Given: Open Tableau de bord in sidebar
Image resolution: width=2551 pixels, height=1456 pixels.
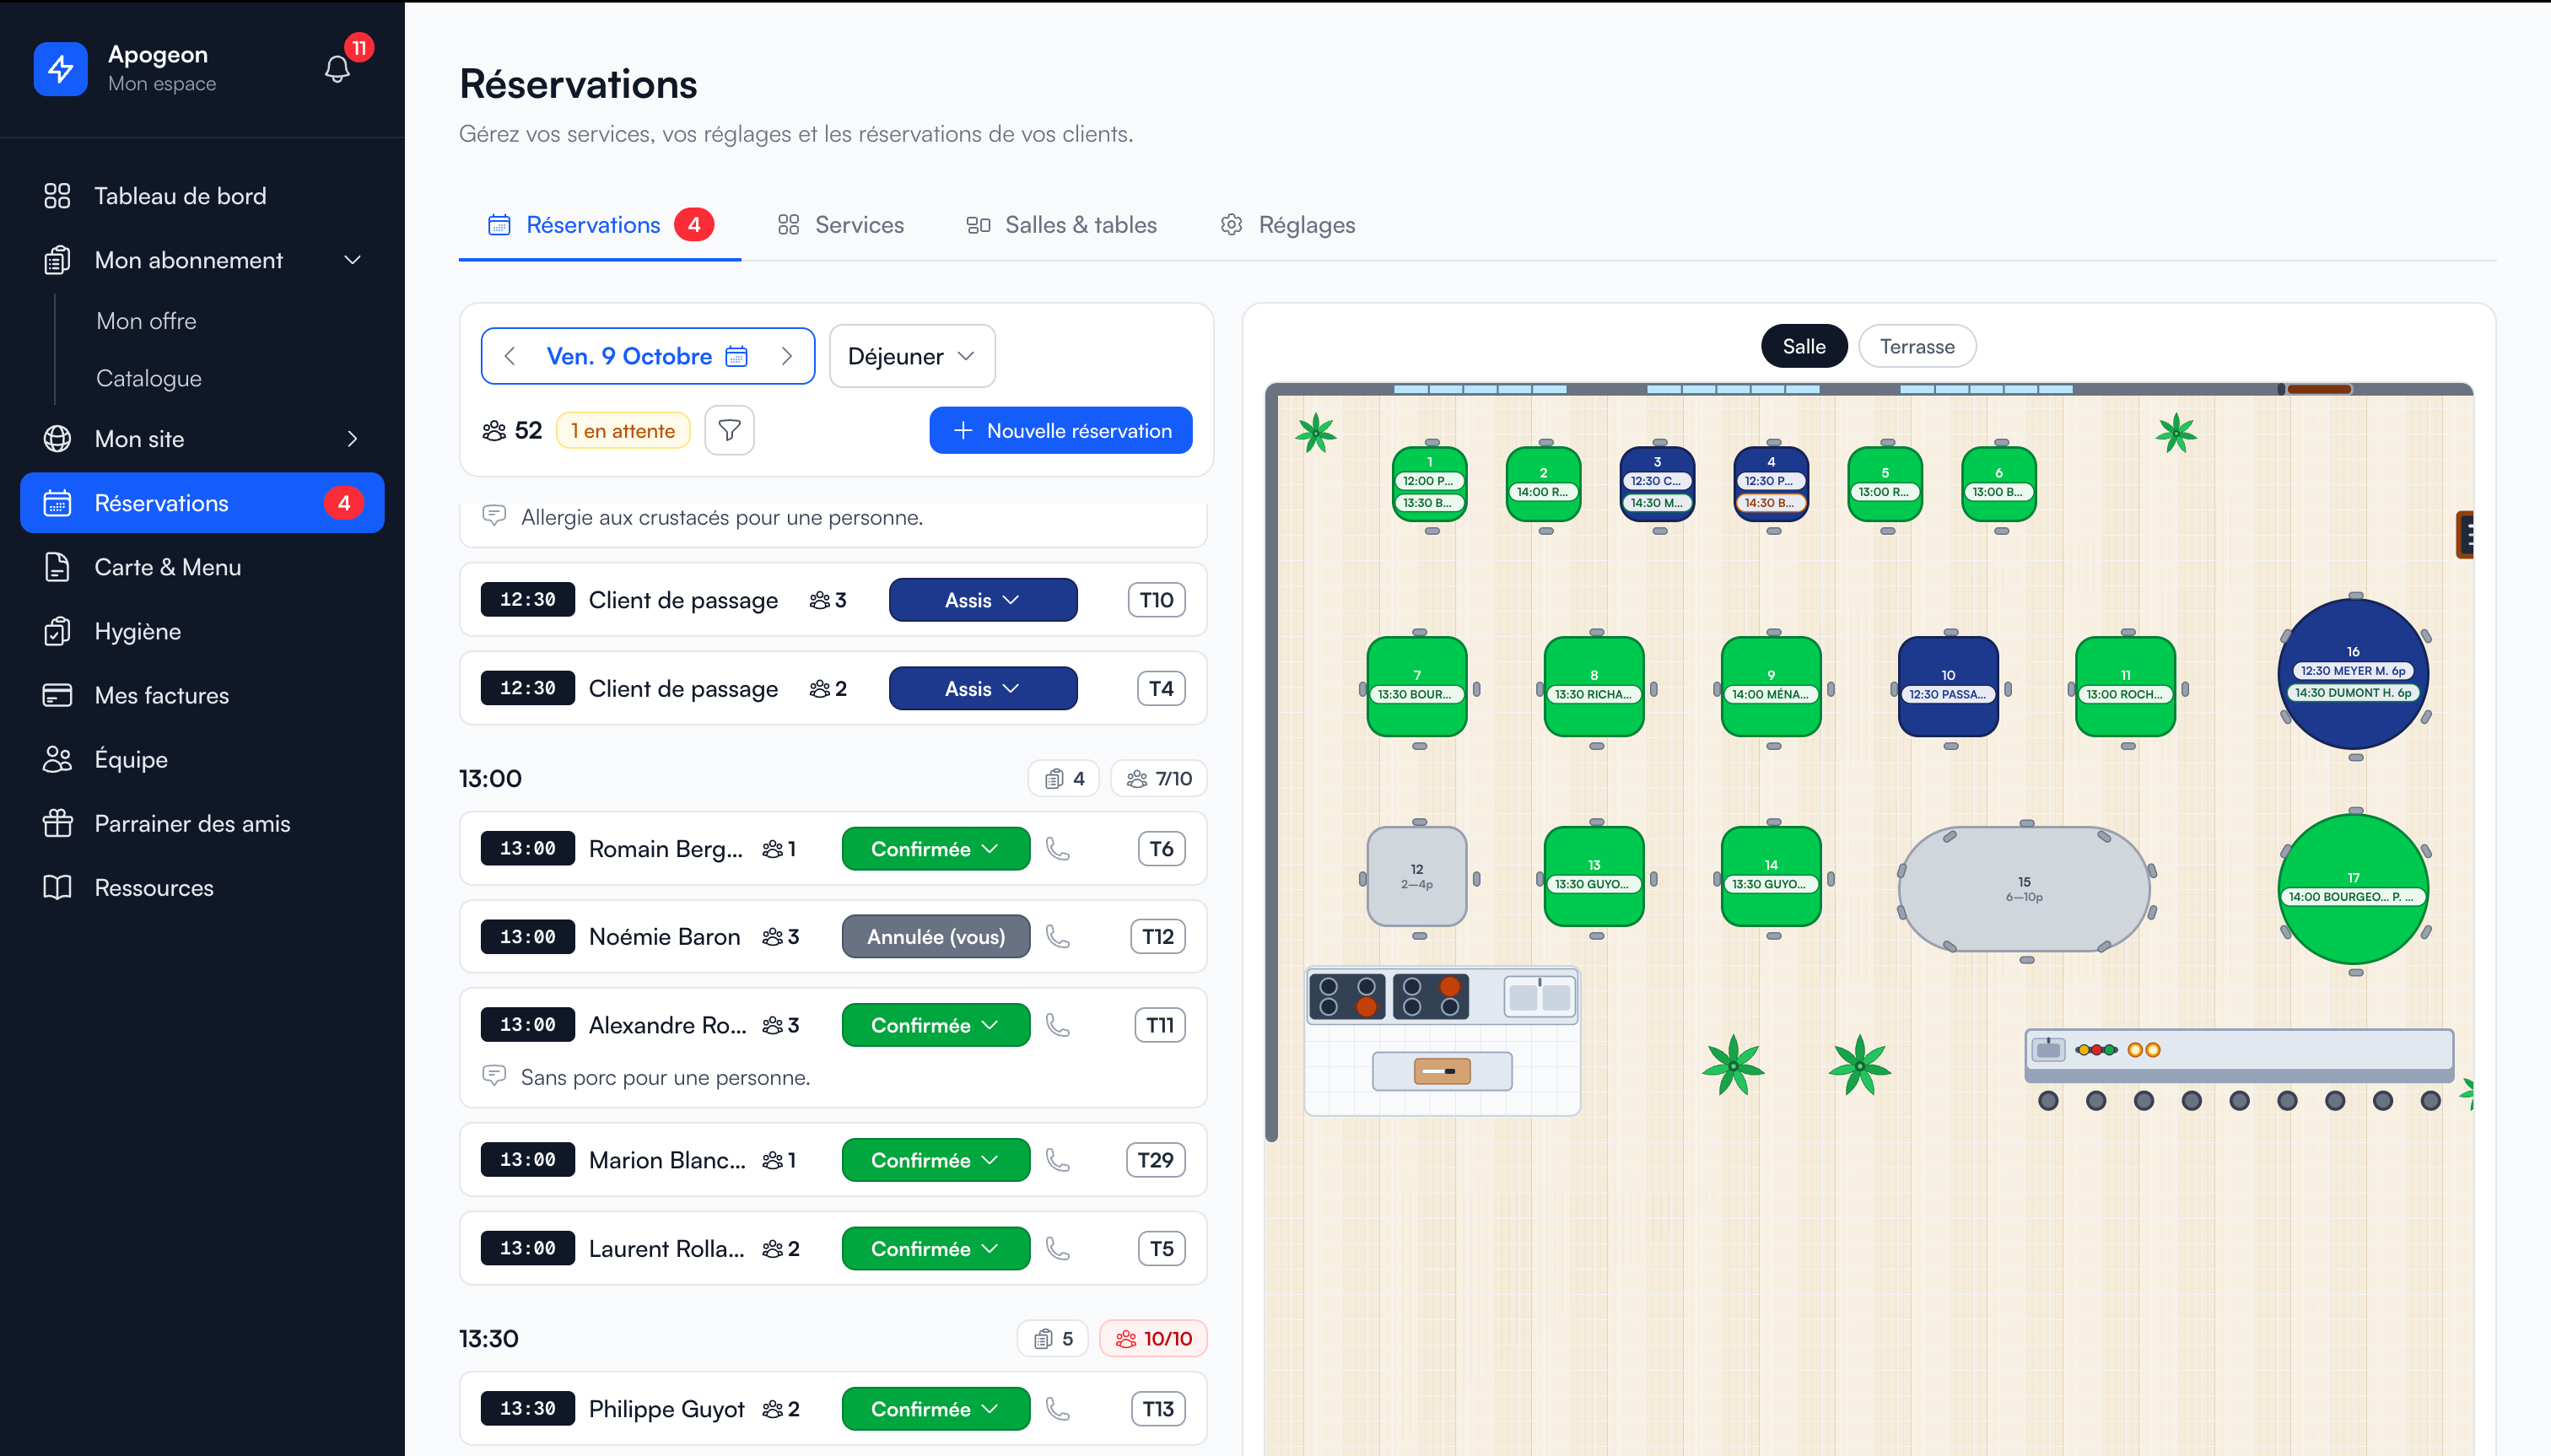Looking at the screenshot, I should (x=201, y=196).
